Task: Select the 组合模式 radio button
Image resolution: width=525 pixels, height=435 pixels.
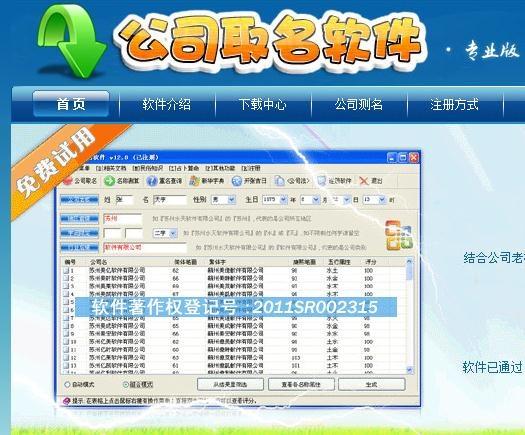Action: 126,384
